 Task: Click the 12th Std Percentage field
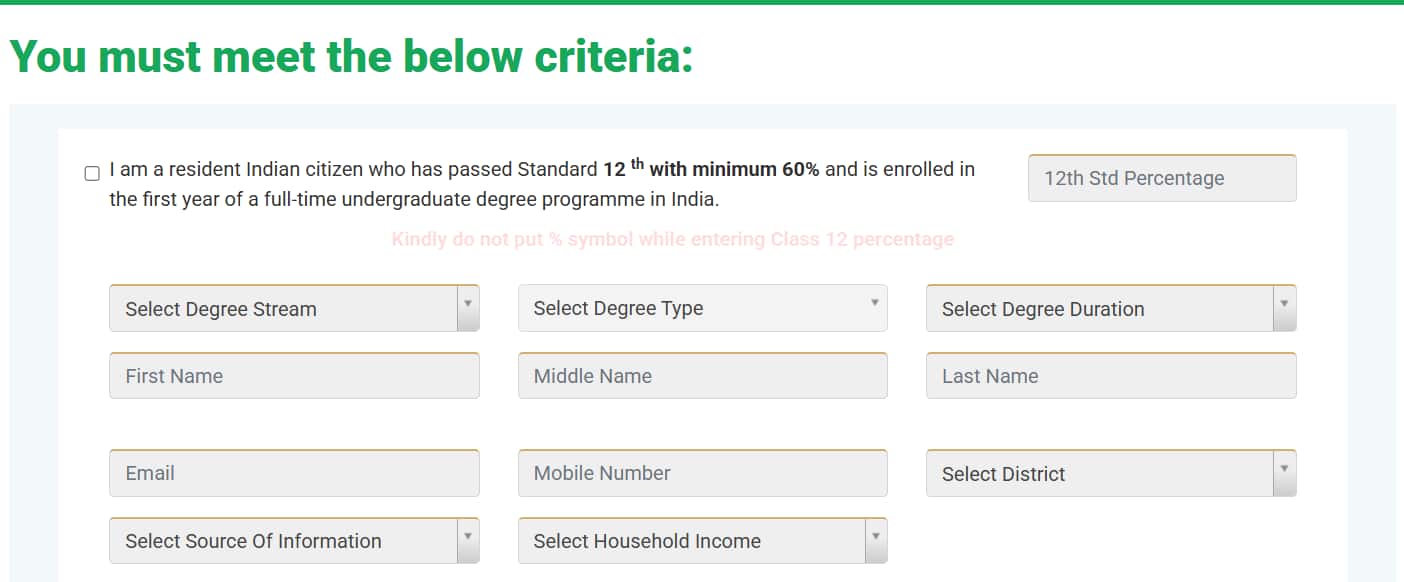(x=1162, y=178)
